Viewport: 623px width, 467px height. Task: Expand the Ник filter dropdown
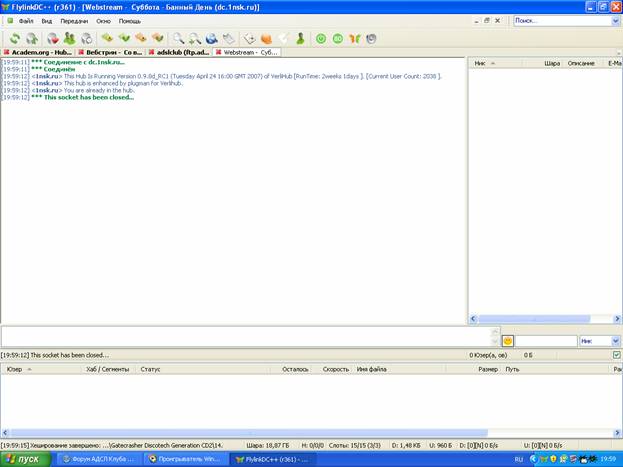coord(615,341)
